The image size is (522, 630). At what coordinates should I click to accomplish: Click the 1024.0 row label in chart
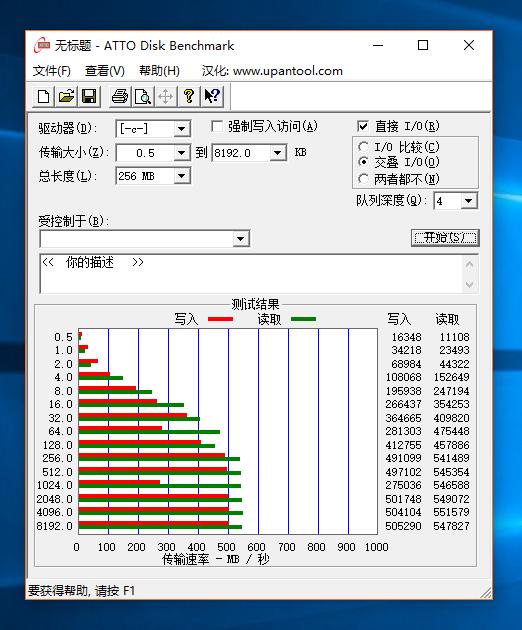(x=55, y=485)
